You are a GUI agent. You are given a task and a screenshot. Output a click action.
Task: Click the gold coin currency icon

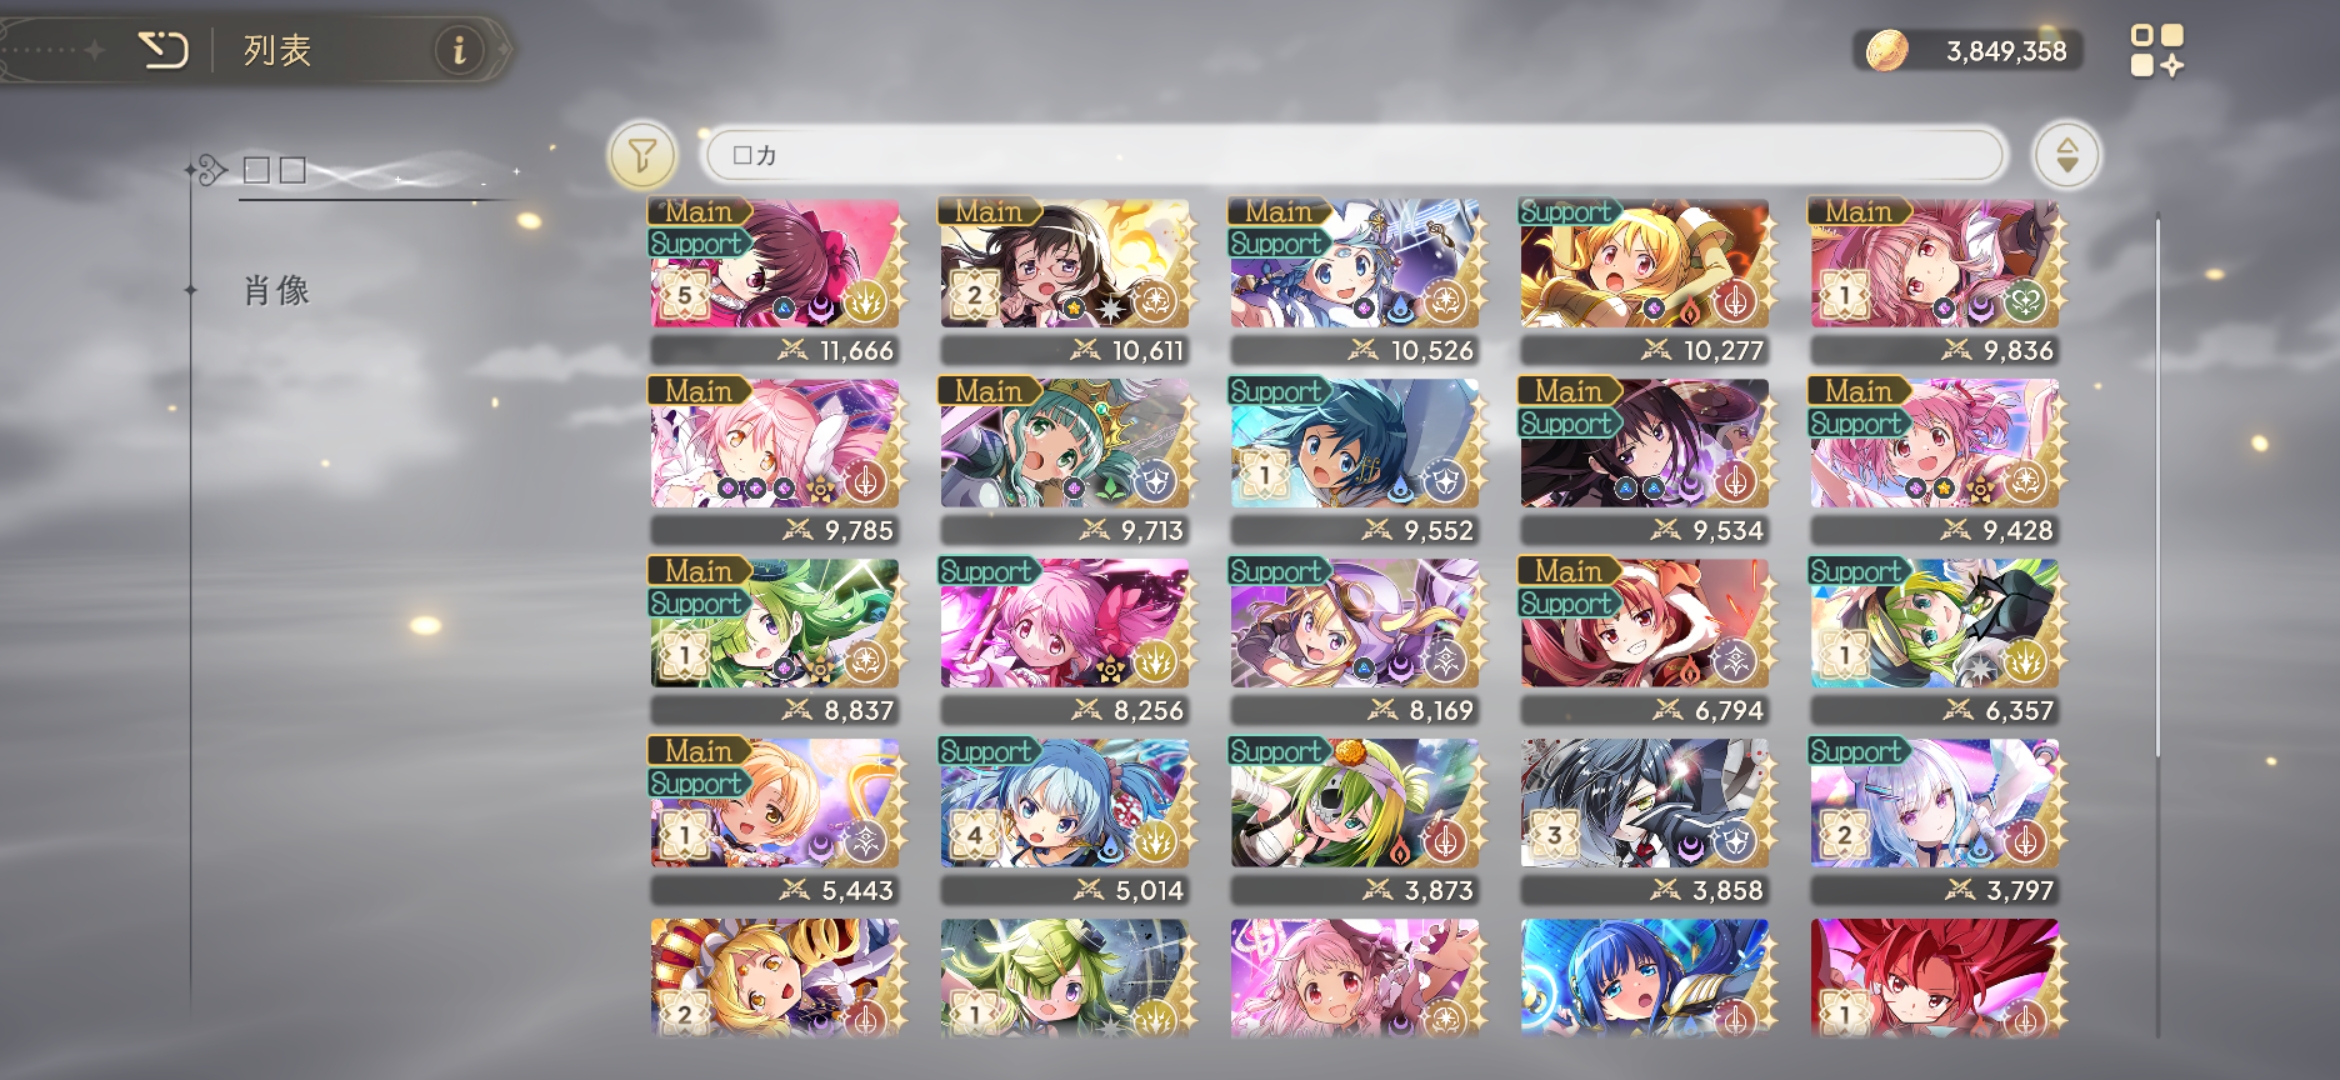pos(1886,50)
